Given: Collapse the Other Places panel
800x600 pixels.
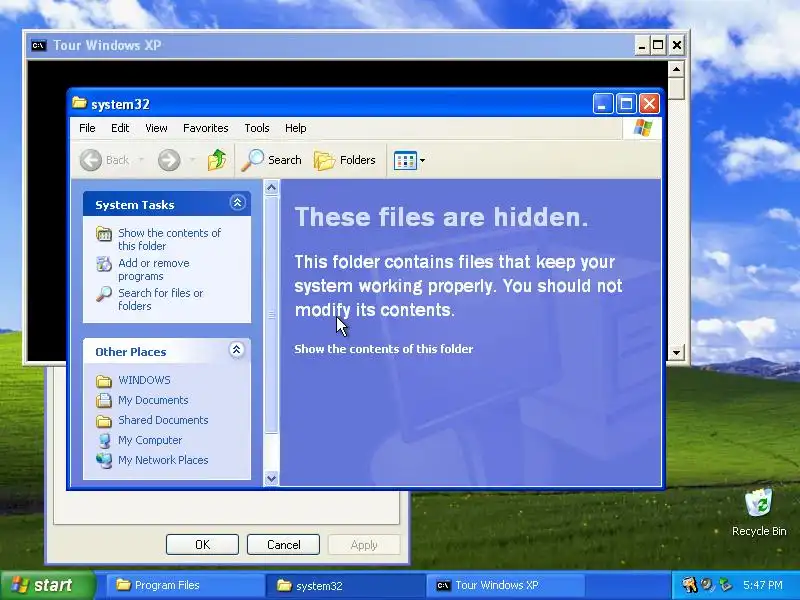Looking at the screenshot, I should [x=236, y=350].
